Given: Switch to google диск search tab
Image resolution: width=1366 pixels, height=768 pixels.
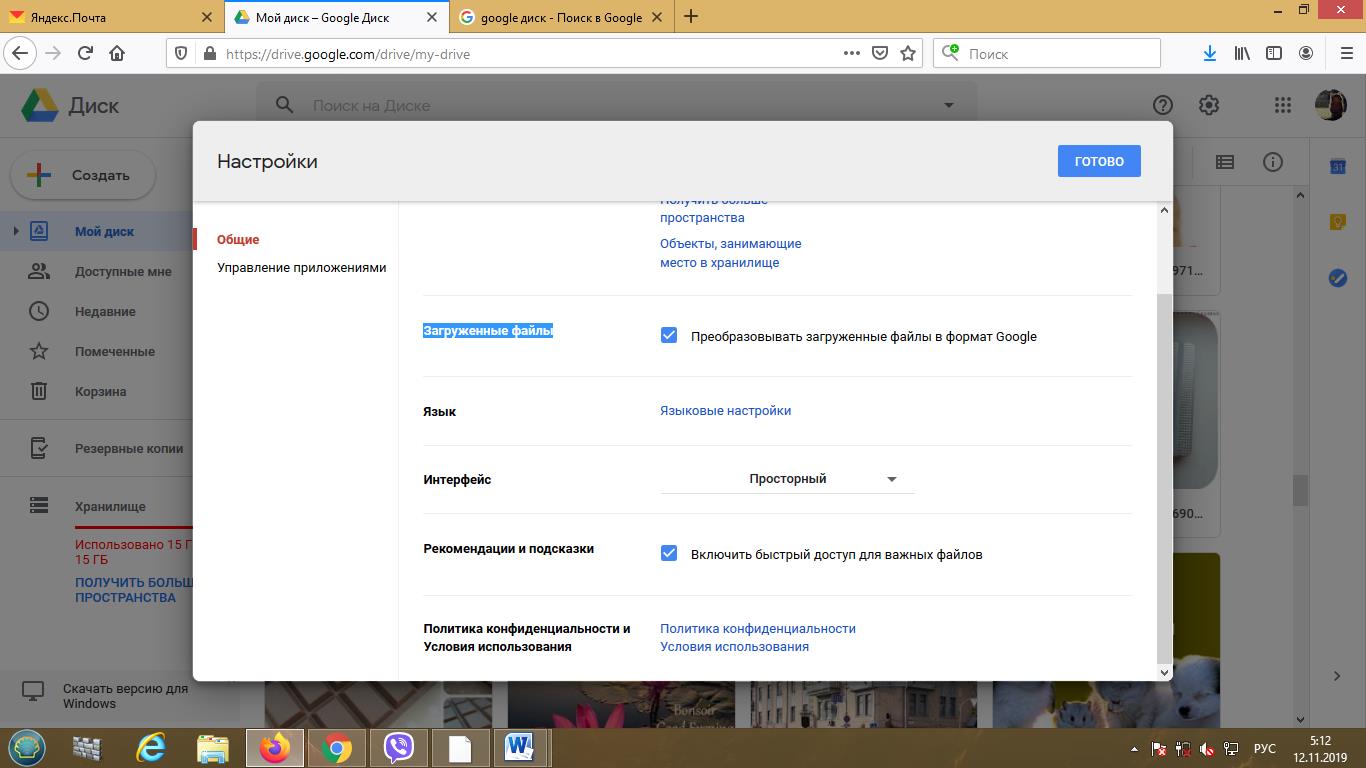Looking at the screenshot, I should (x=561, y=17).
